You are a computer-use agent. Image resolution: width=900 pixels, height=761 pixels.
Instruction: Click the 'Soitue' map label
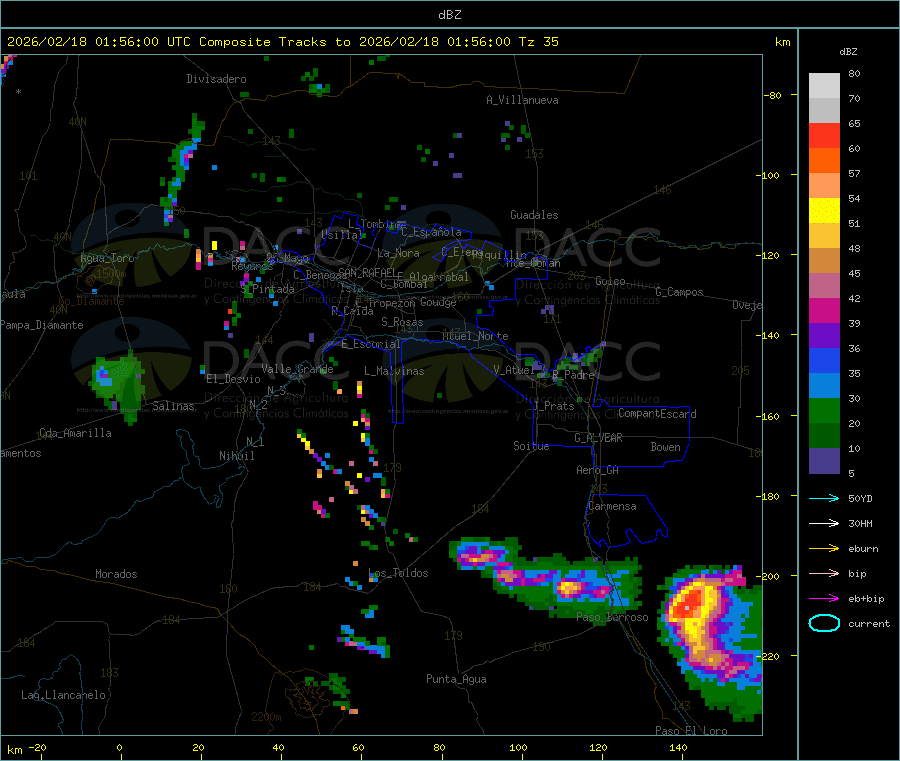(x=531, y=445)
